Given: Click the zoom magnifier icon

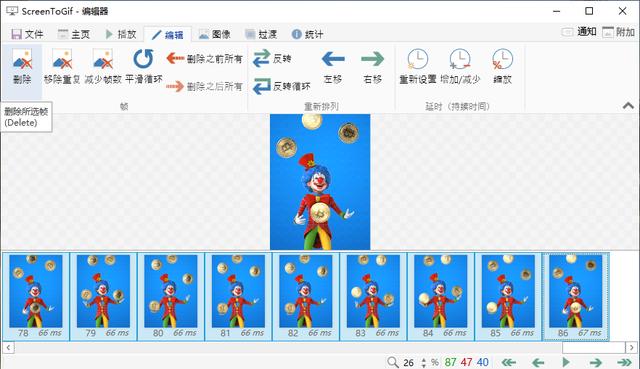Looking at the screenshot, I should [x=393, y=362].
